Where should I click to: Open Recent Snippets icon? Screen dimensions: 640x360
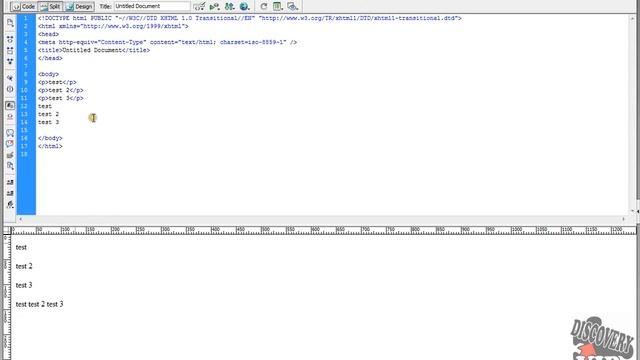[x=10, y=166]
